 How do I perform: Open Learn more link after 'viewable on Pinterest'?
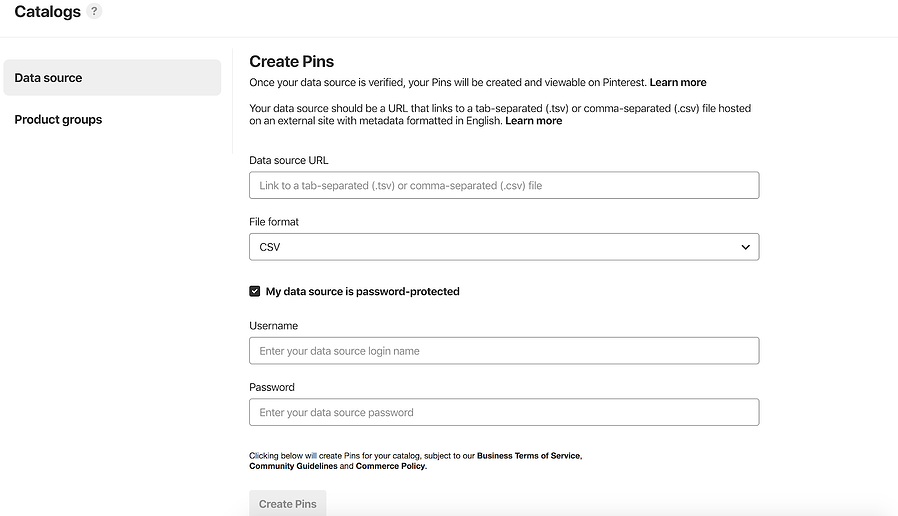coord(678,82)
